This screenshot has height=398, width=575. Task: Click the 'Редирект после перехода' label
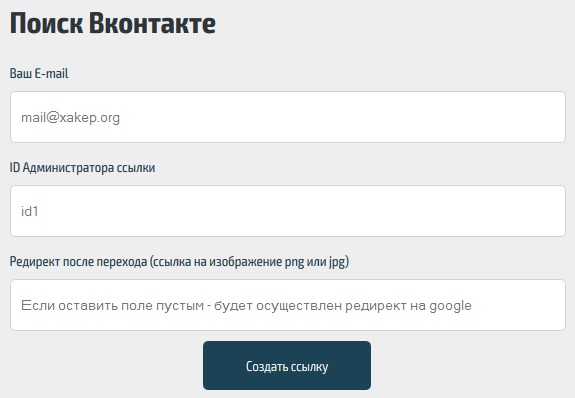pos(179,262)
